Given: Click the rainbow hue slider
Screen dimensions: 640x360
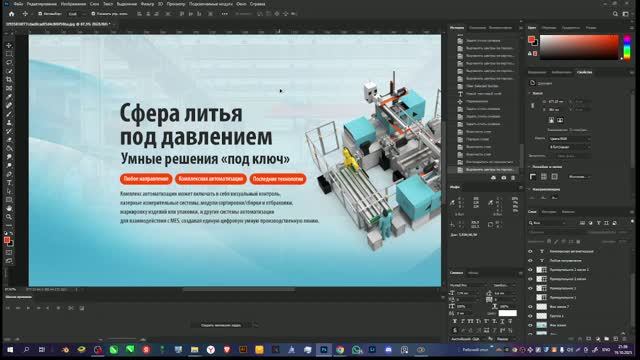Looking at the screenshot, I should pyautogui.click(x=627, y=47).
